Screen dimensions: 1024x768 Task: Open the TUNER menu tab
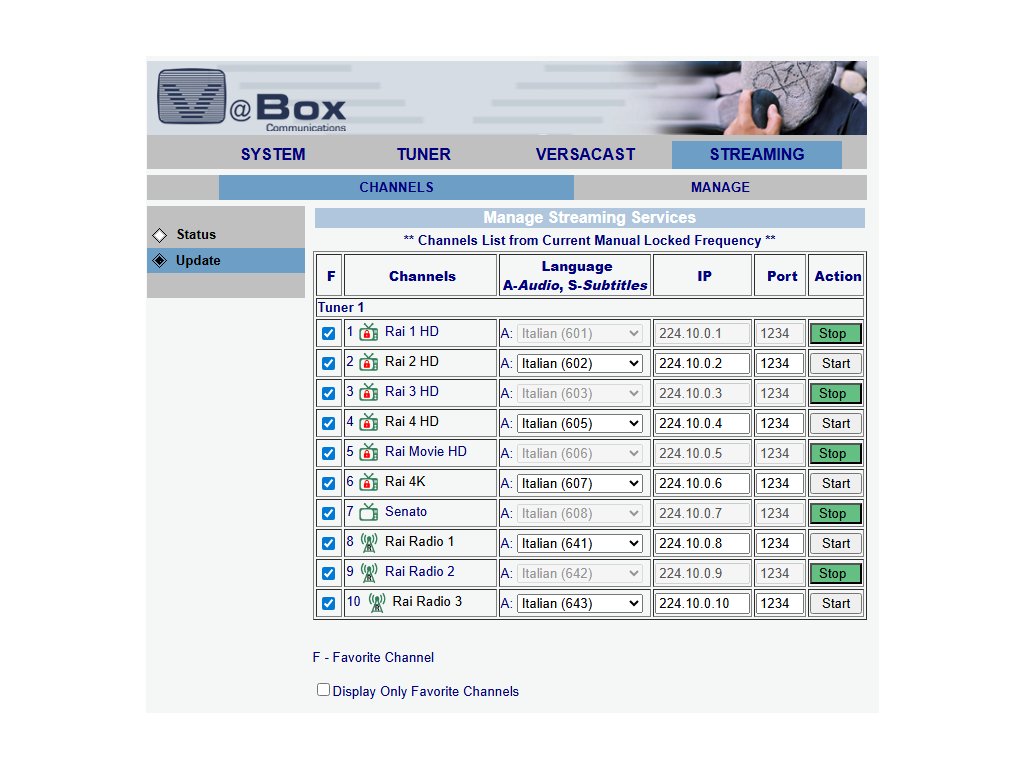[x=424, y=155]
